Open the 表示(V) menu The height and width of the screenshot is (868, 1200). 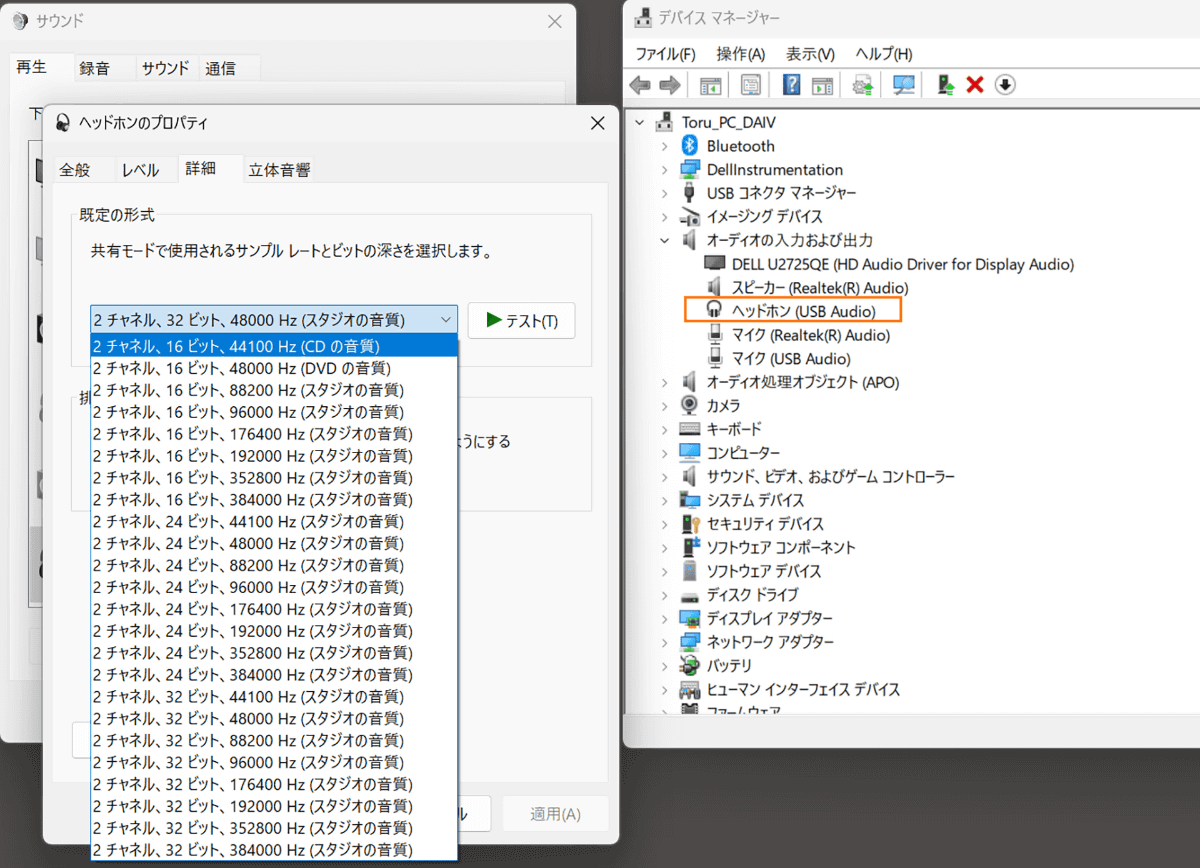pyautogui.click(x=810, y=54)
